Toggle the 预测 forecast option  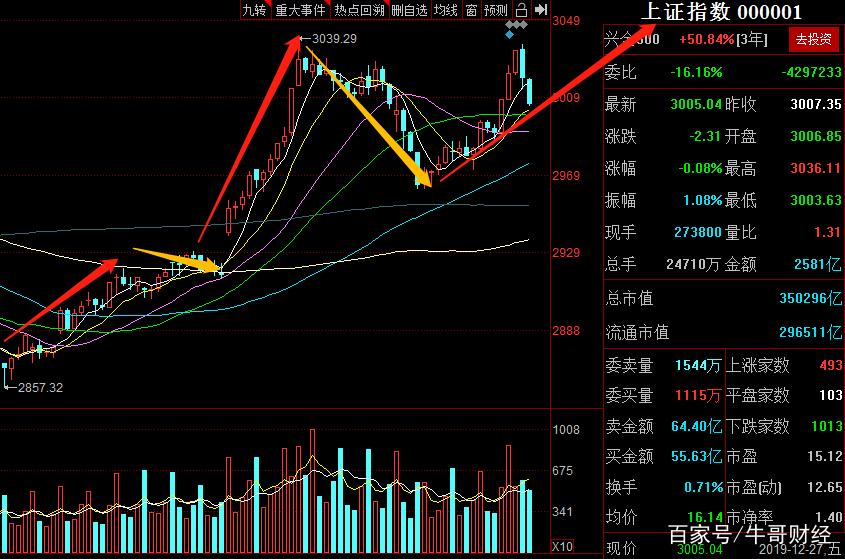(x=495, y=10)
